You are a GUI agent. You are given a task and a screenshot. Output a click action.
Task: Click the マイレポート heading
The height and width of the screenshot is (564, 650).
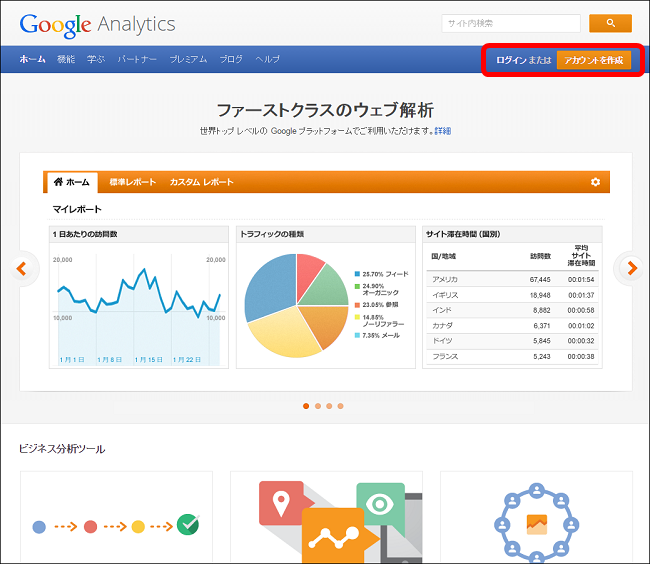coord(77,209)
